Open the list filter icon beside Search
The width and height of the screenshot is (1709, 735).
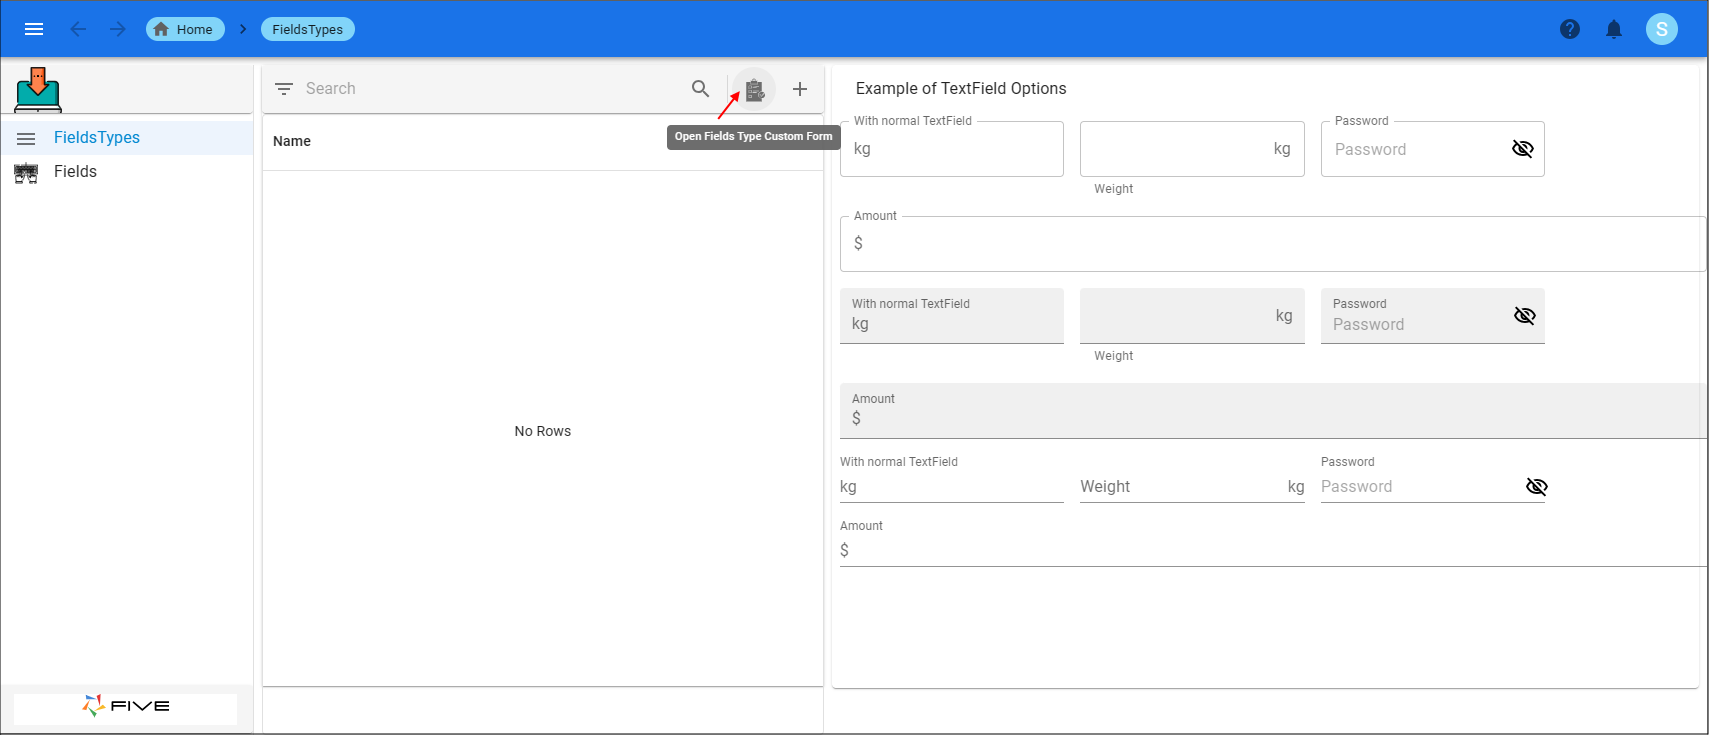tap(284, 89)
